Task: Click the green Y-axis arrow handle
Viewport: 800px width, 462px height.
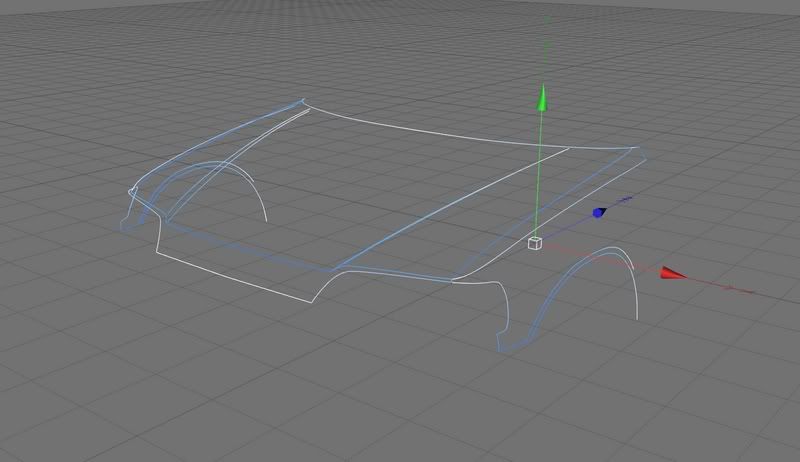Action: [542, 98]
